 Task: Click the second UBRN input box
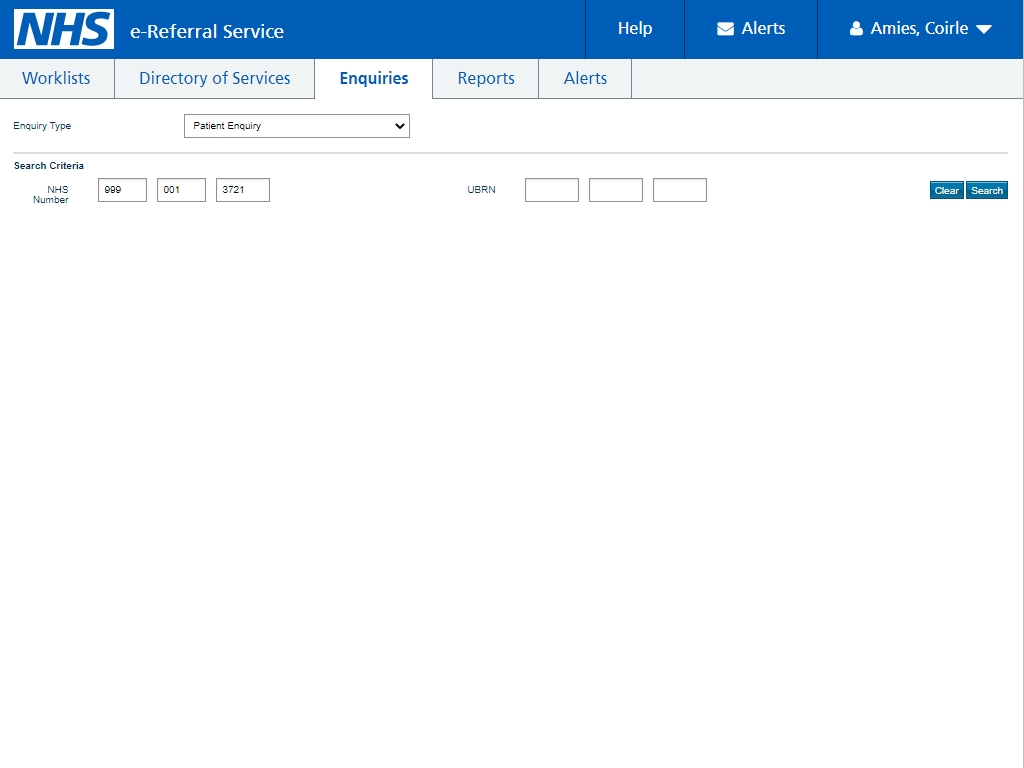coord(616,190)
